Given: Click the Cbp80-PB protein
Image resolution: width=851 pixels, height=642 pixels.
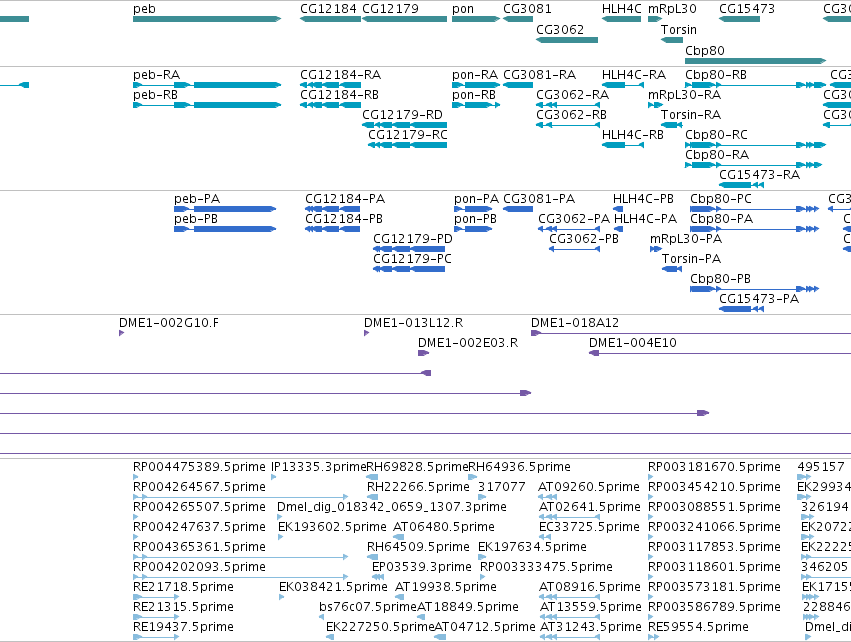Looking at the screenshot, I should [x=754, y=289].
